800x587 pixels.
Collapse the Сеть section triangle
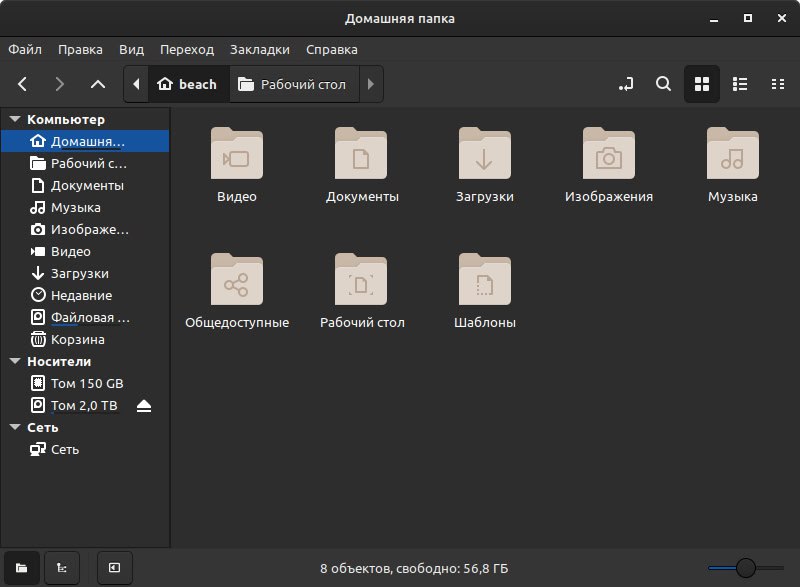pyautogui.click(x=15, y=427)
